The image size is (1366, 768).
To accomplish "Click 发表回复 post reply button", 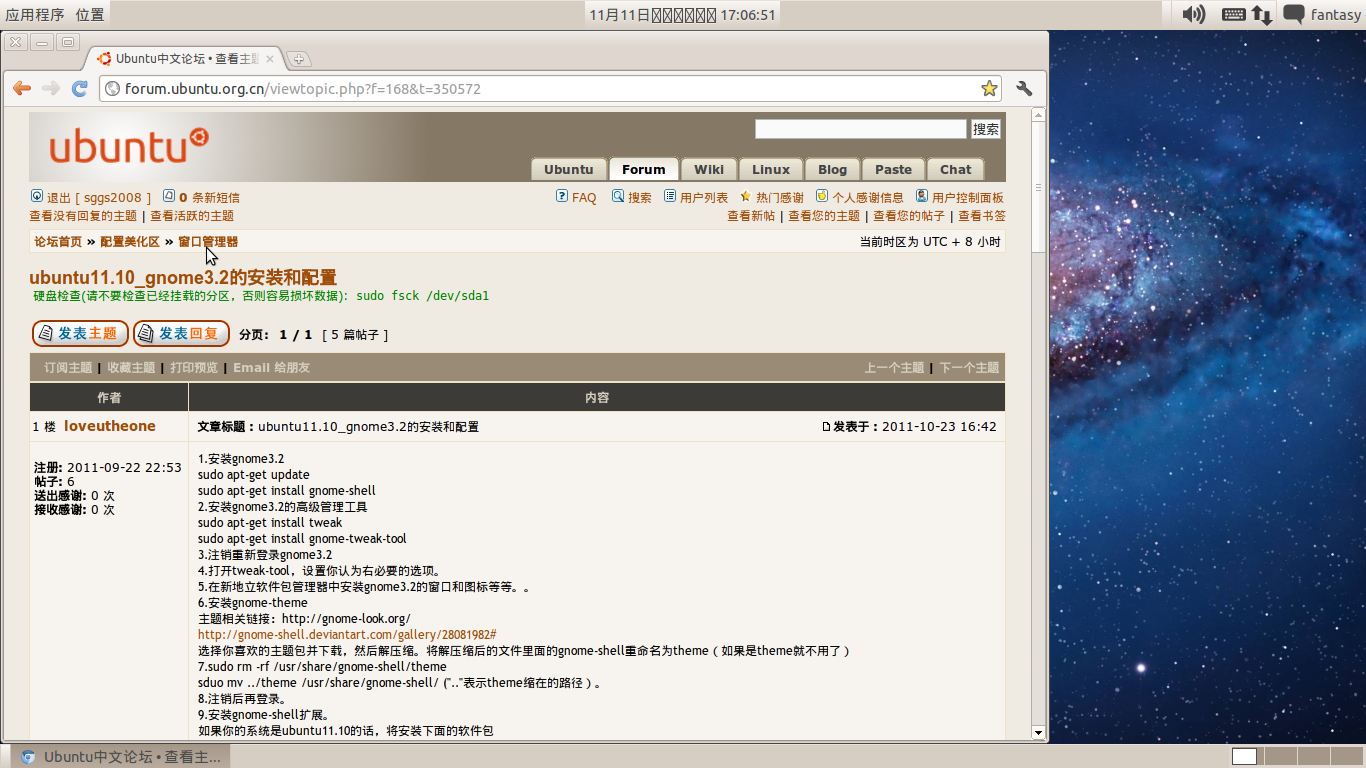I will 181,333.
